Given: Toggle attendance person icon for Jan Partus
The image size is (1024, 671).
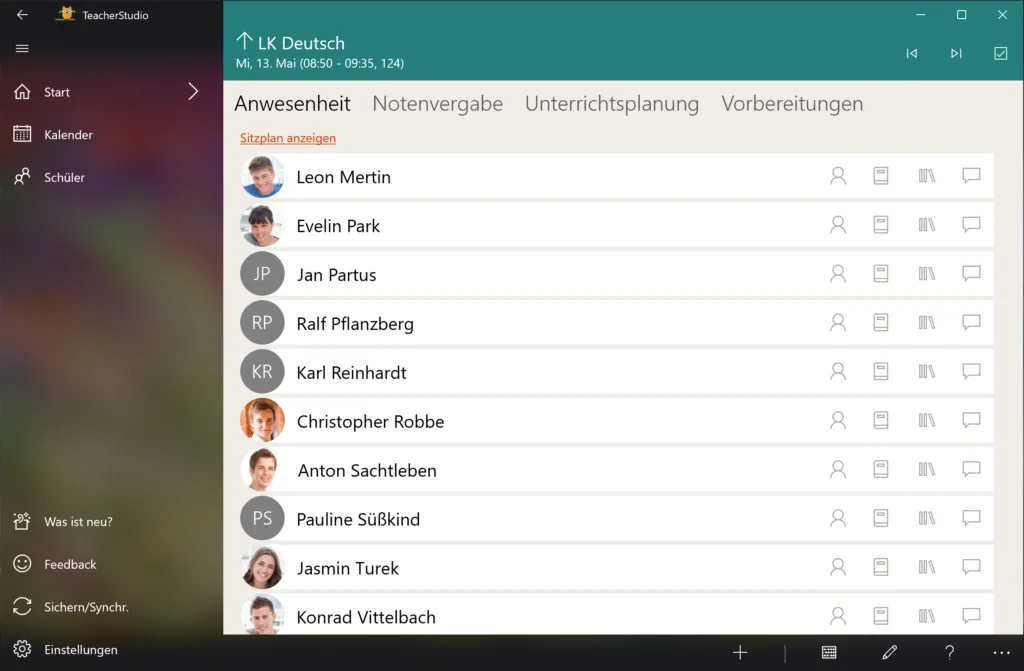Looking at the screenshot, I should [x=838, y=273].
